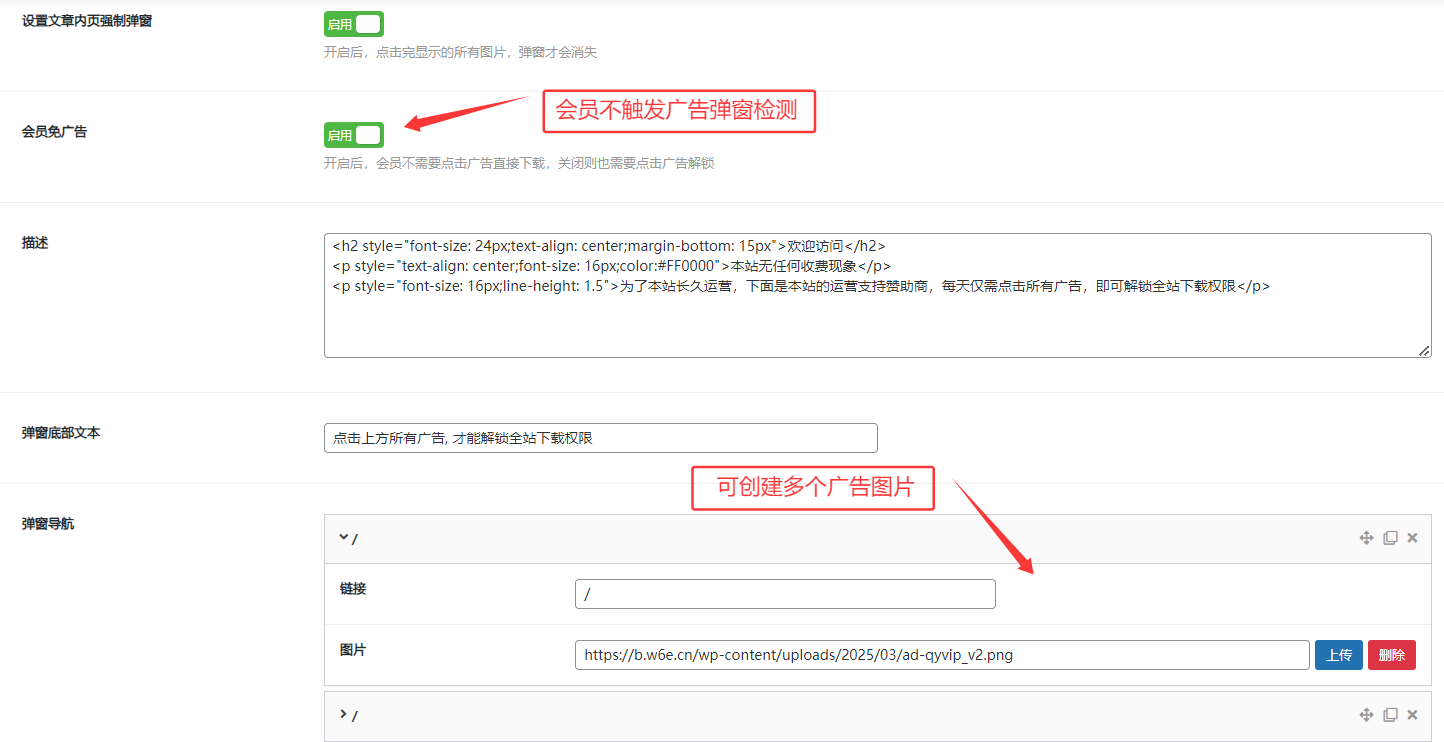Screen dimensions: 1444x742
Task: Click move icon on expanded navigation item
Action: pos(1366,538)
